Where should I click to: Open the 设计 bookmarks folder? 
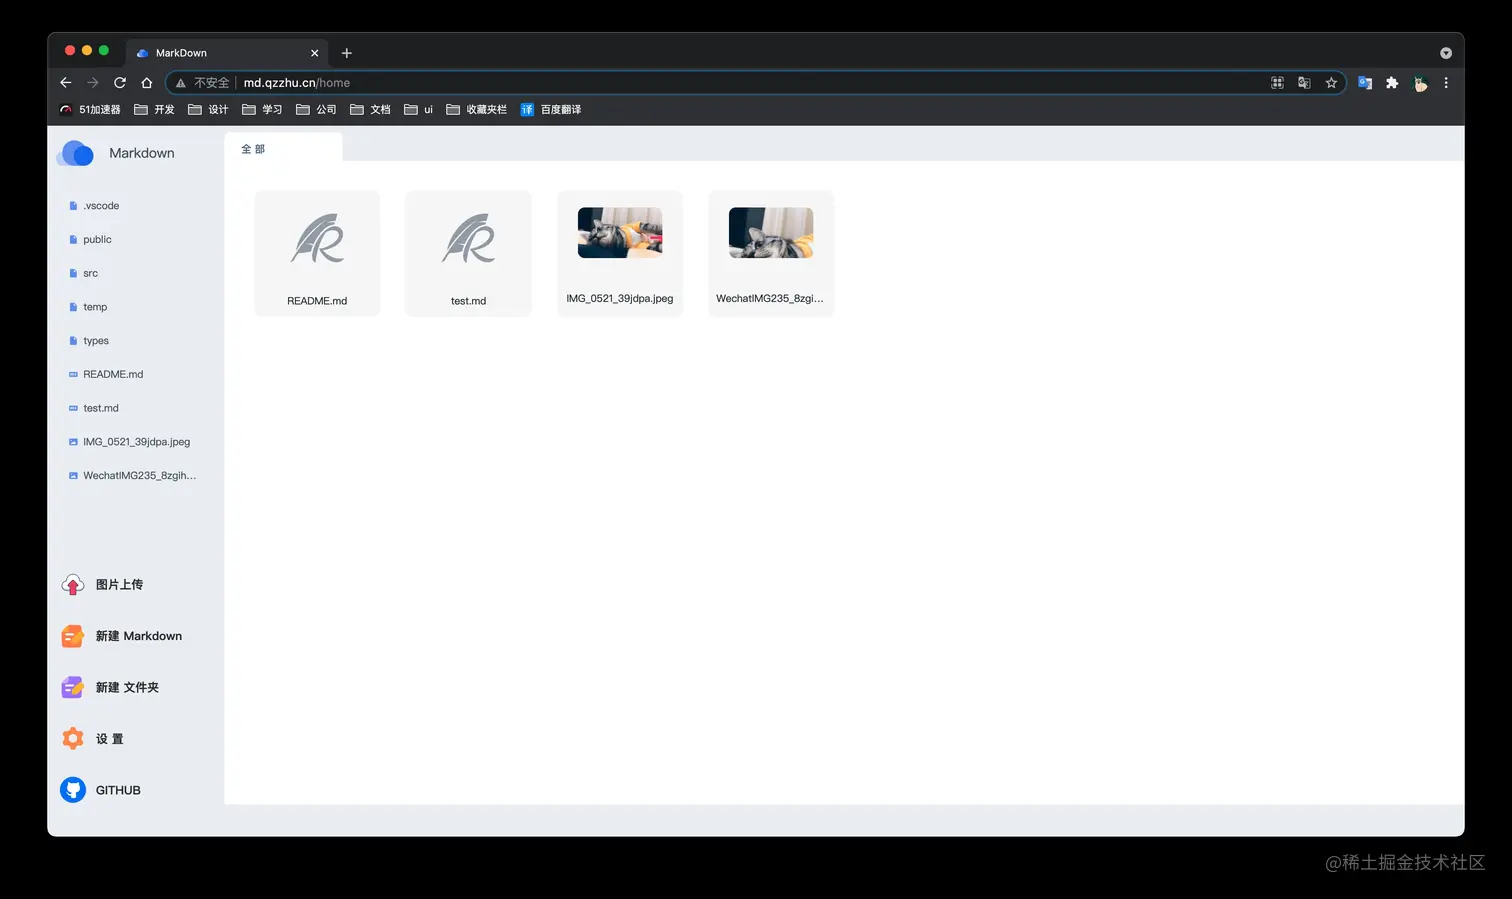click(208, 110)
